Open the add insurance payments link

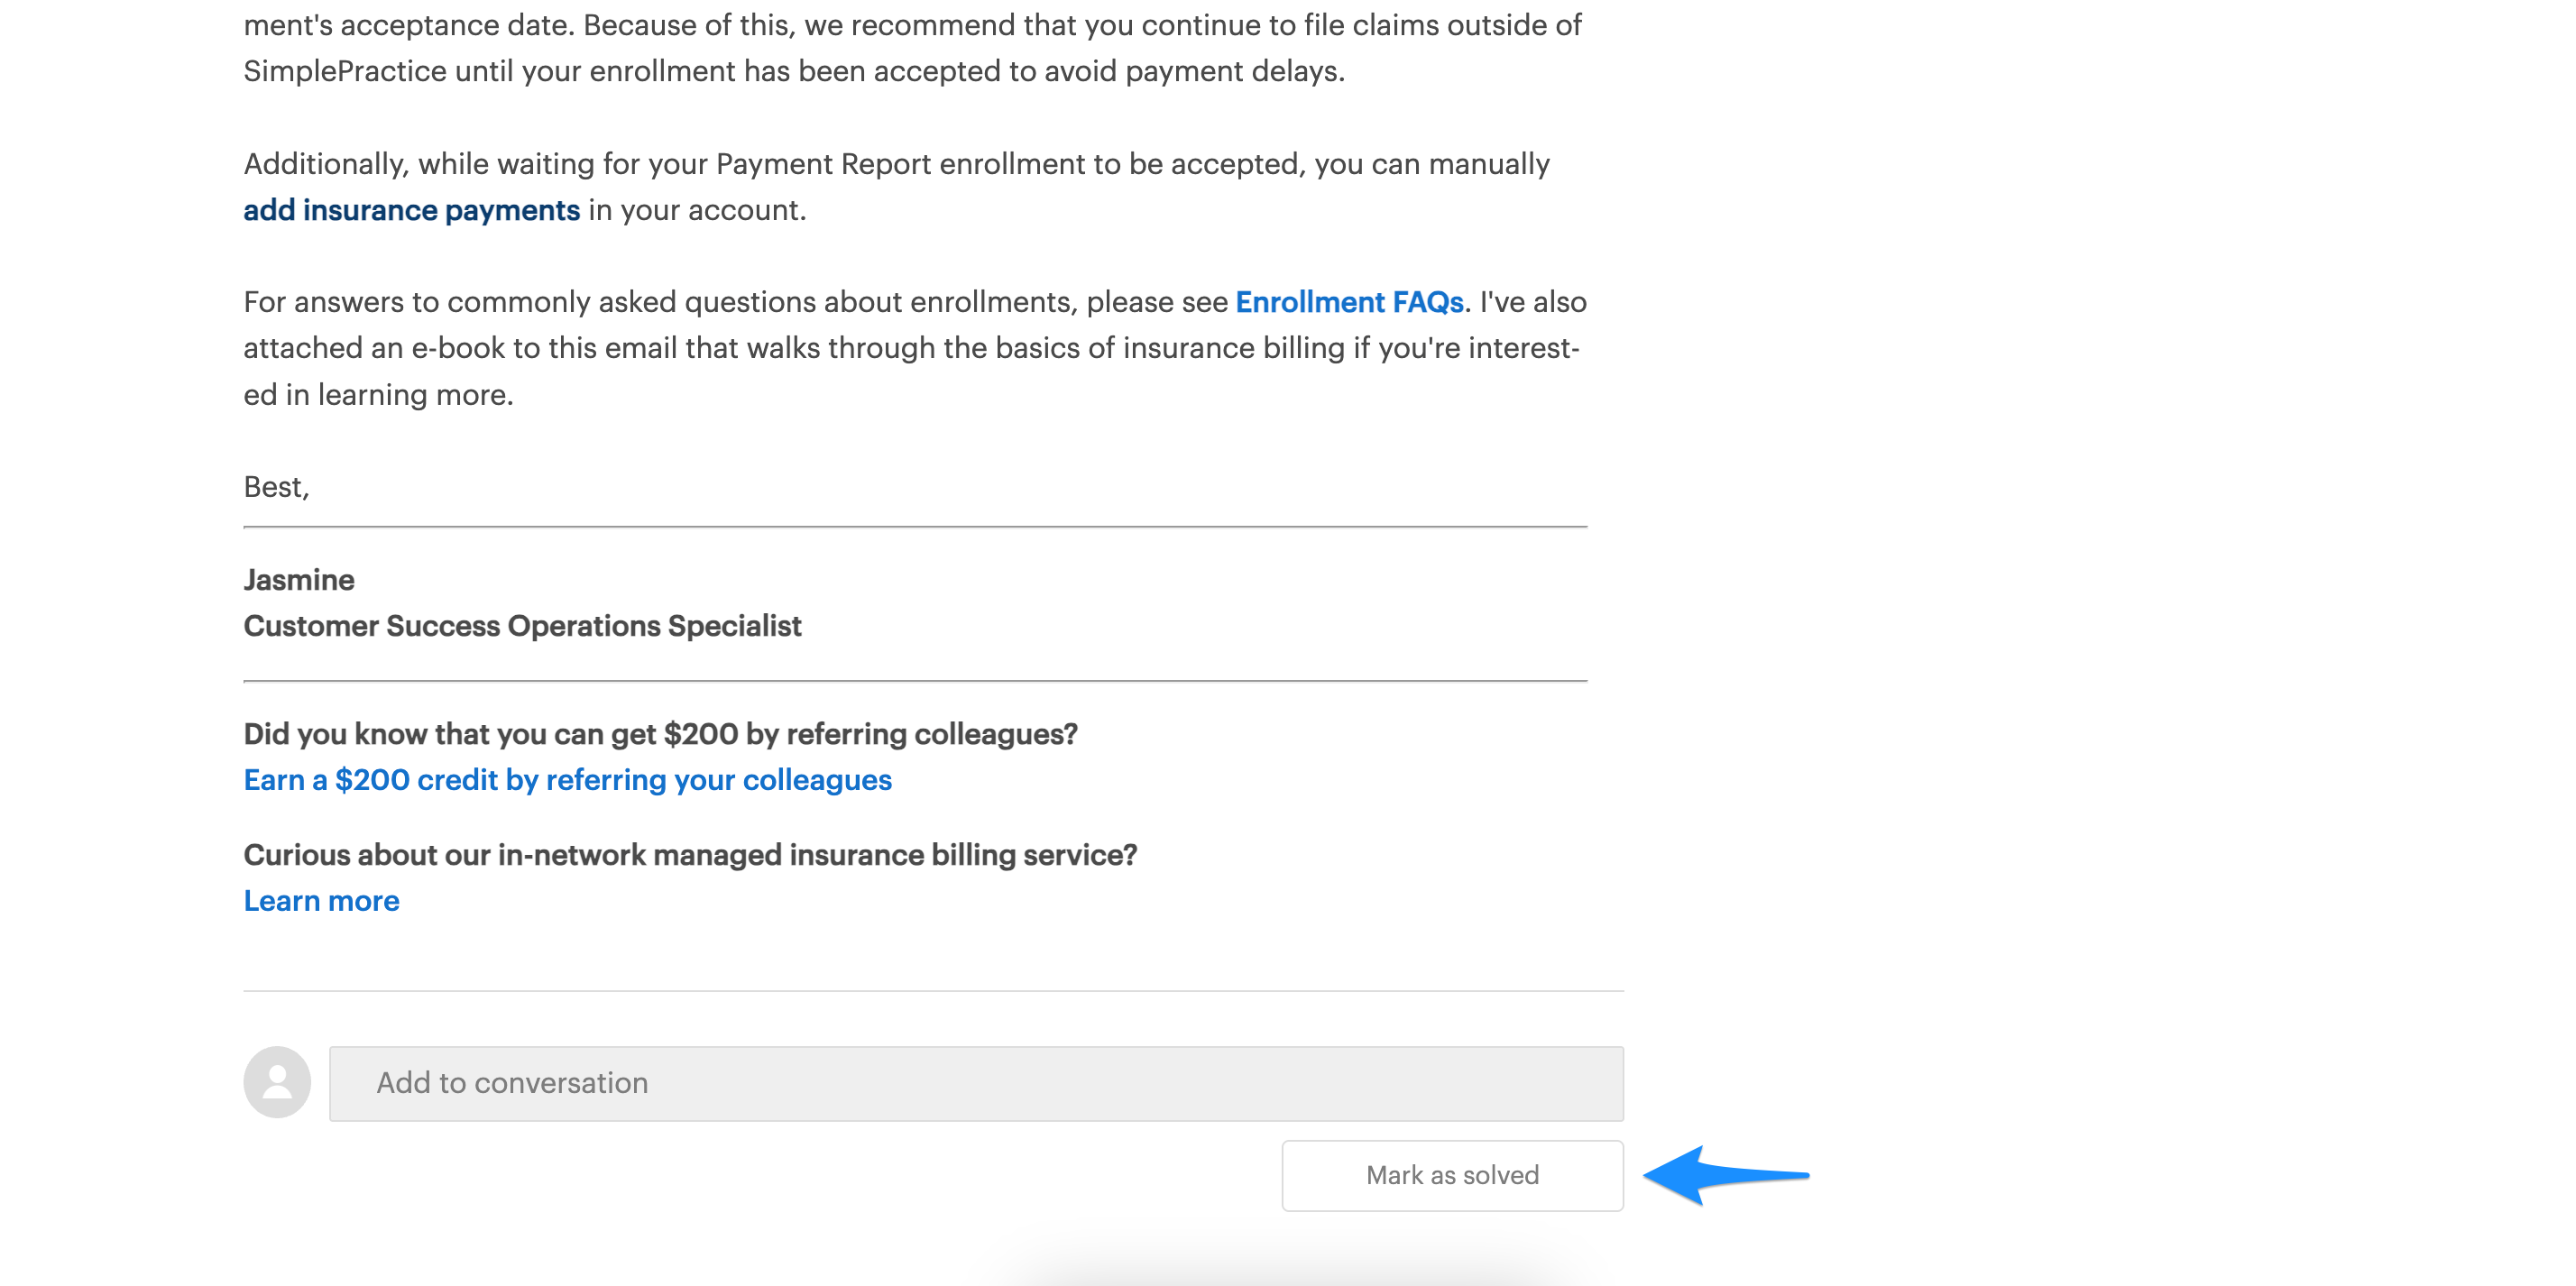coord(411,210)
